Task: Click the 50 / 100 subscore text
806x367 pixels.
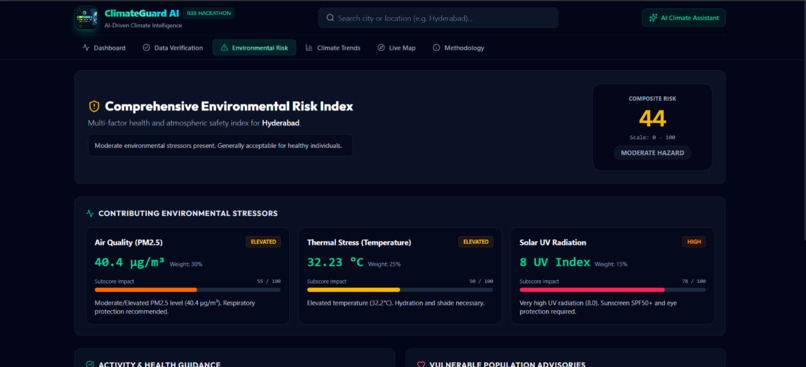Action: coord(481,281)
